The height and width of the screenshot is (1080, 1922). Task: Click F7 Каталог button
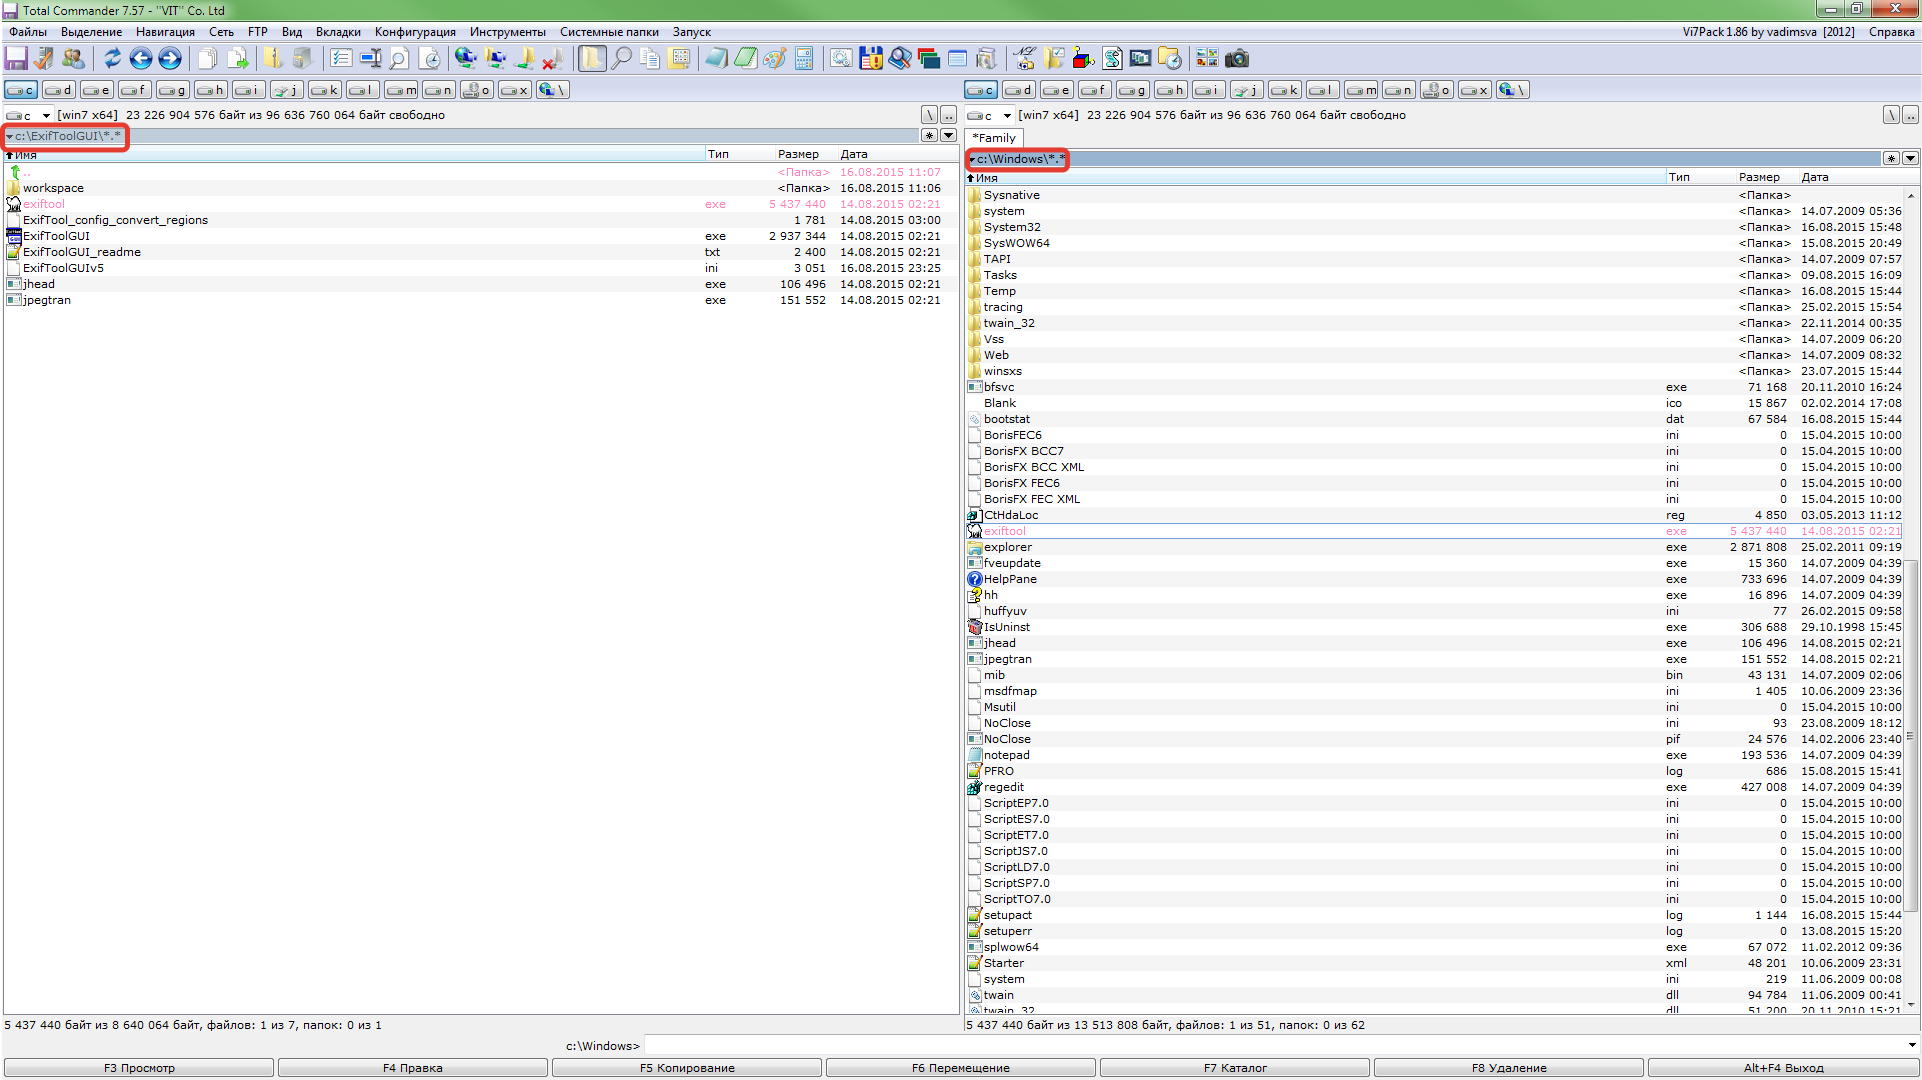point(1235,1068)
